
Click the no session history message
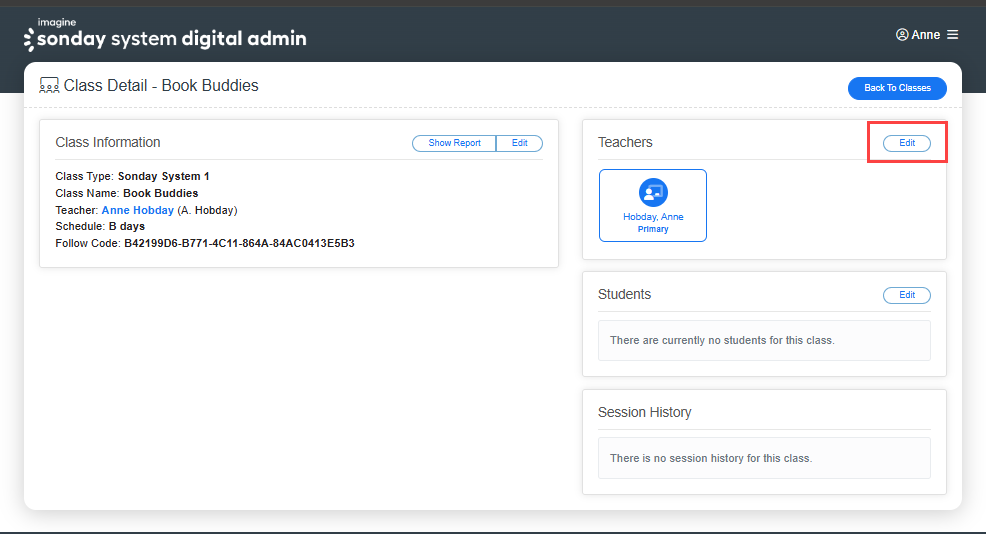tap(711, 459)
